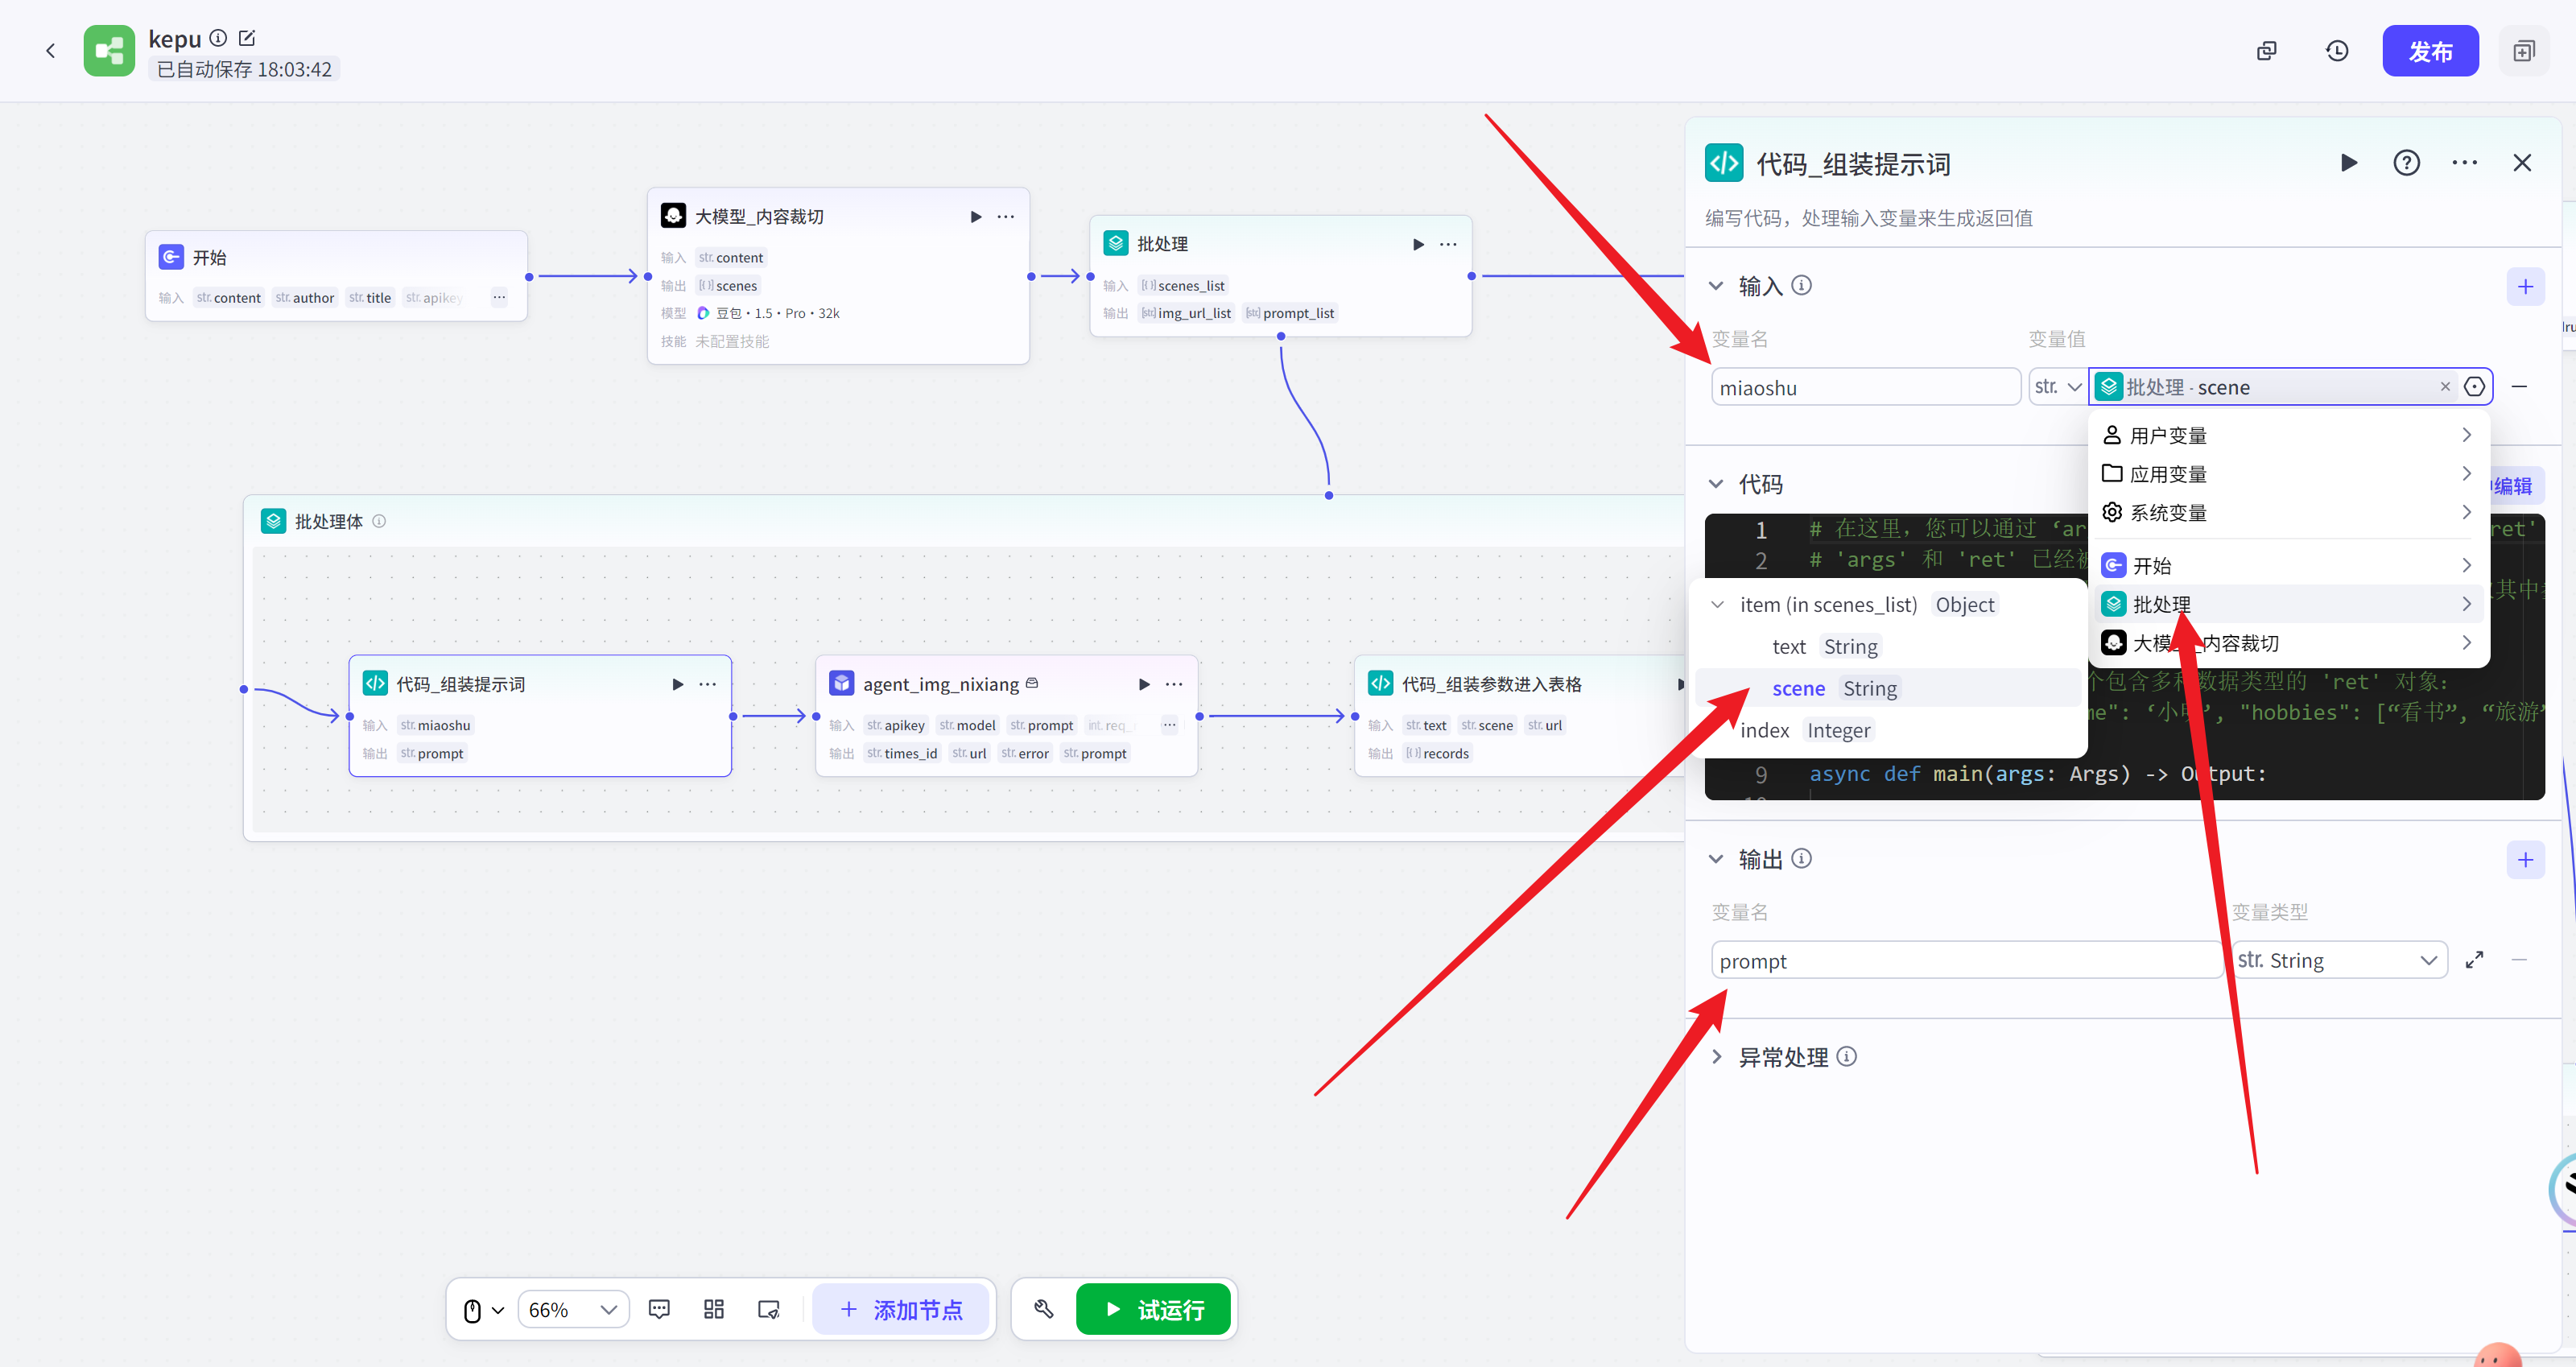Viewport: 2576px width, 1367px height.
Task: Go back using the left arrow
Action: click(x=50, y=51)
